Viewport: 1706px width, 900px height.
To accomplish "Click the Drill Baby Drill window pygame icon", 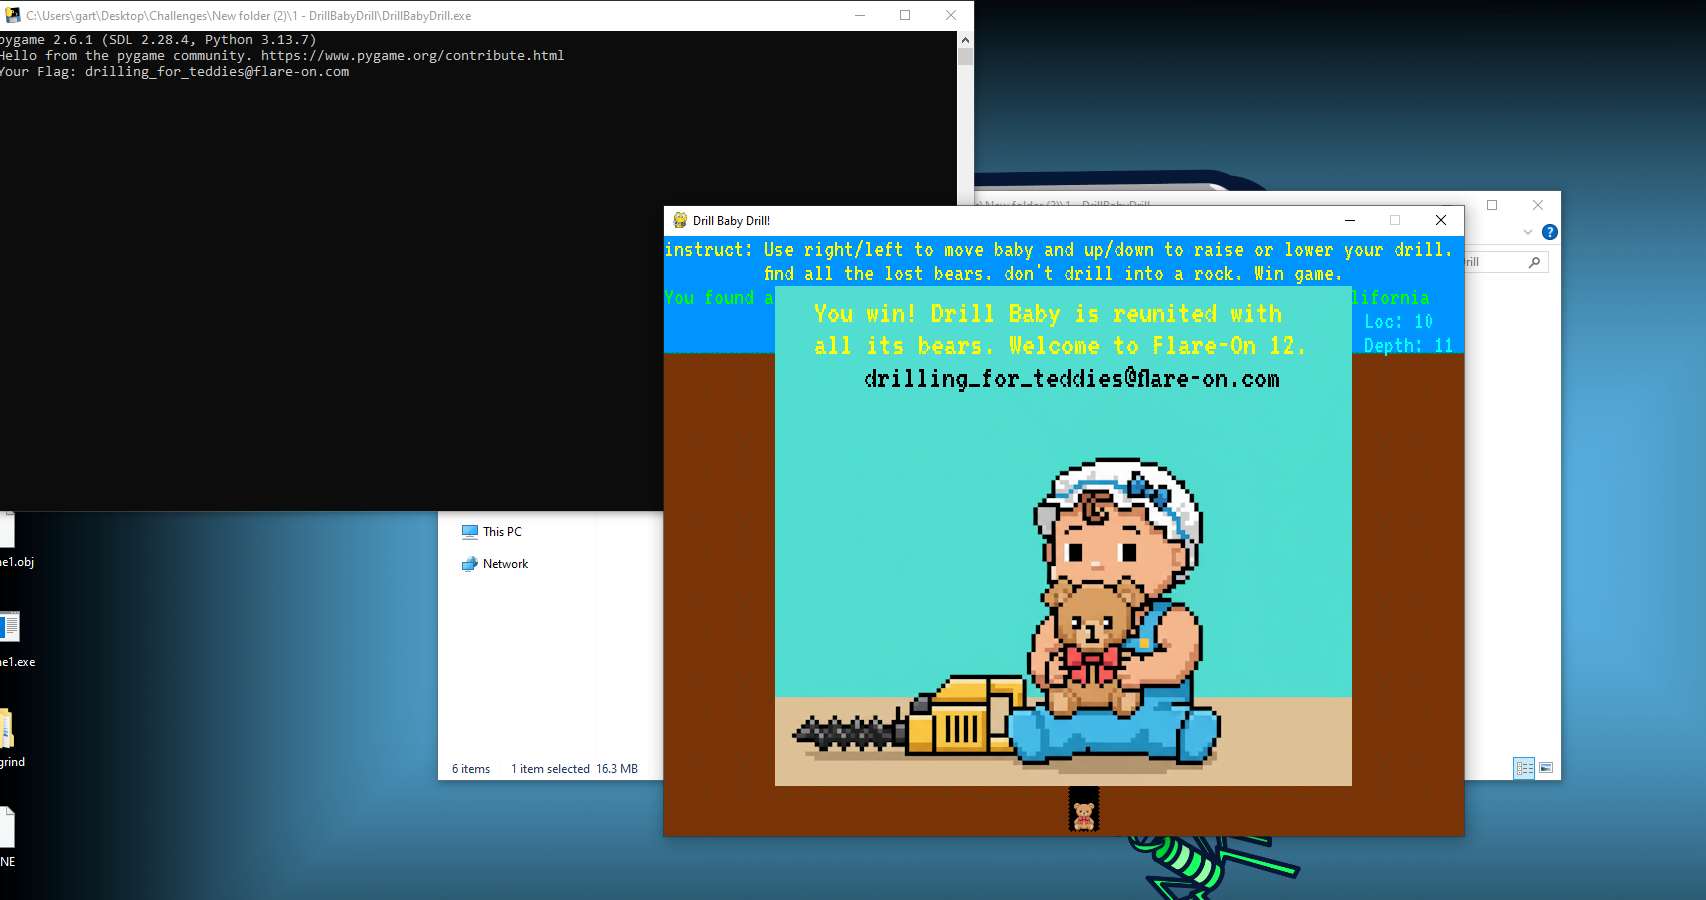I will pos(680,220).
